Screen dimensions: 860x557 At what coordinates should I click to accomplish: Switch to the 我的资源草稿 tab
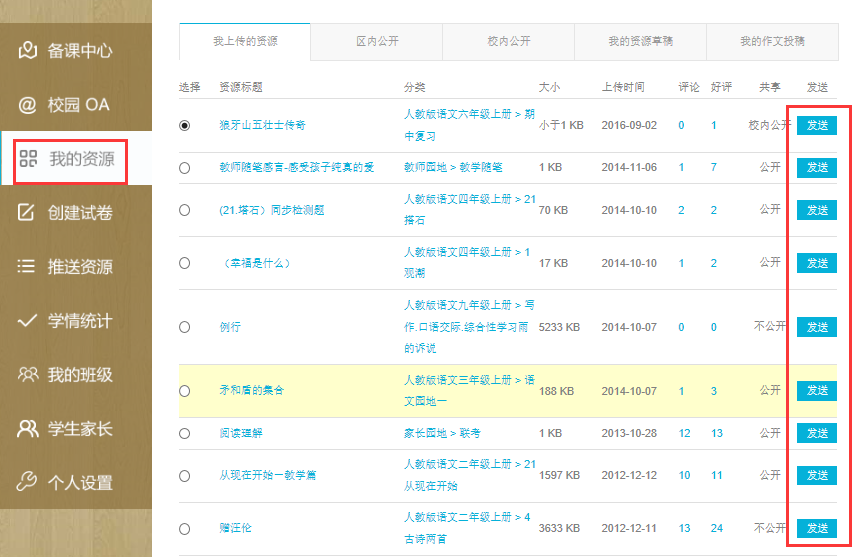pyautogui.click(x=640, y=42)
